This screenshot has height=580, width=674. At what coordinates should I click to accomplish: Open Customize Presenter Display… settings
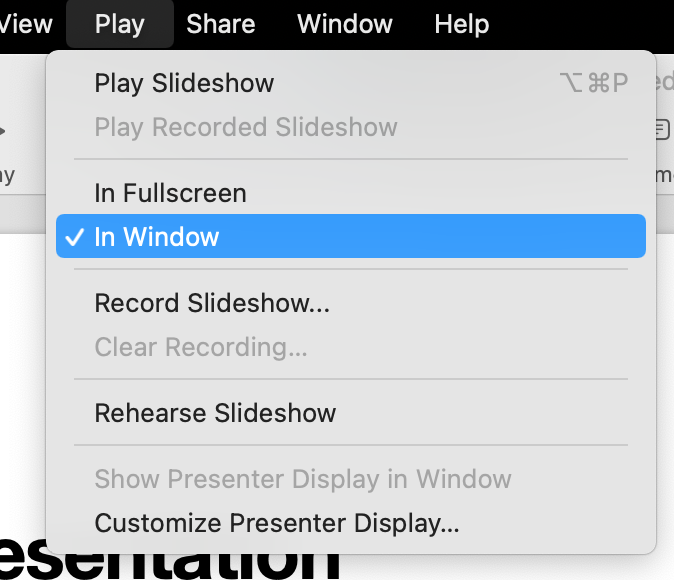click(277, 523)
